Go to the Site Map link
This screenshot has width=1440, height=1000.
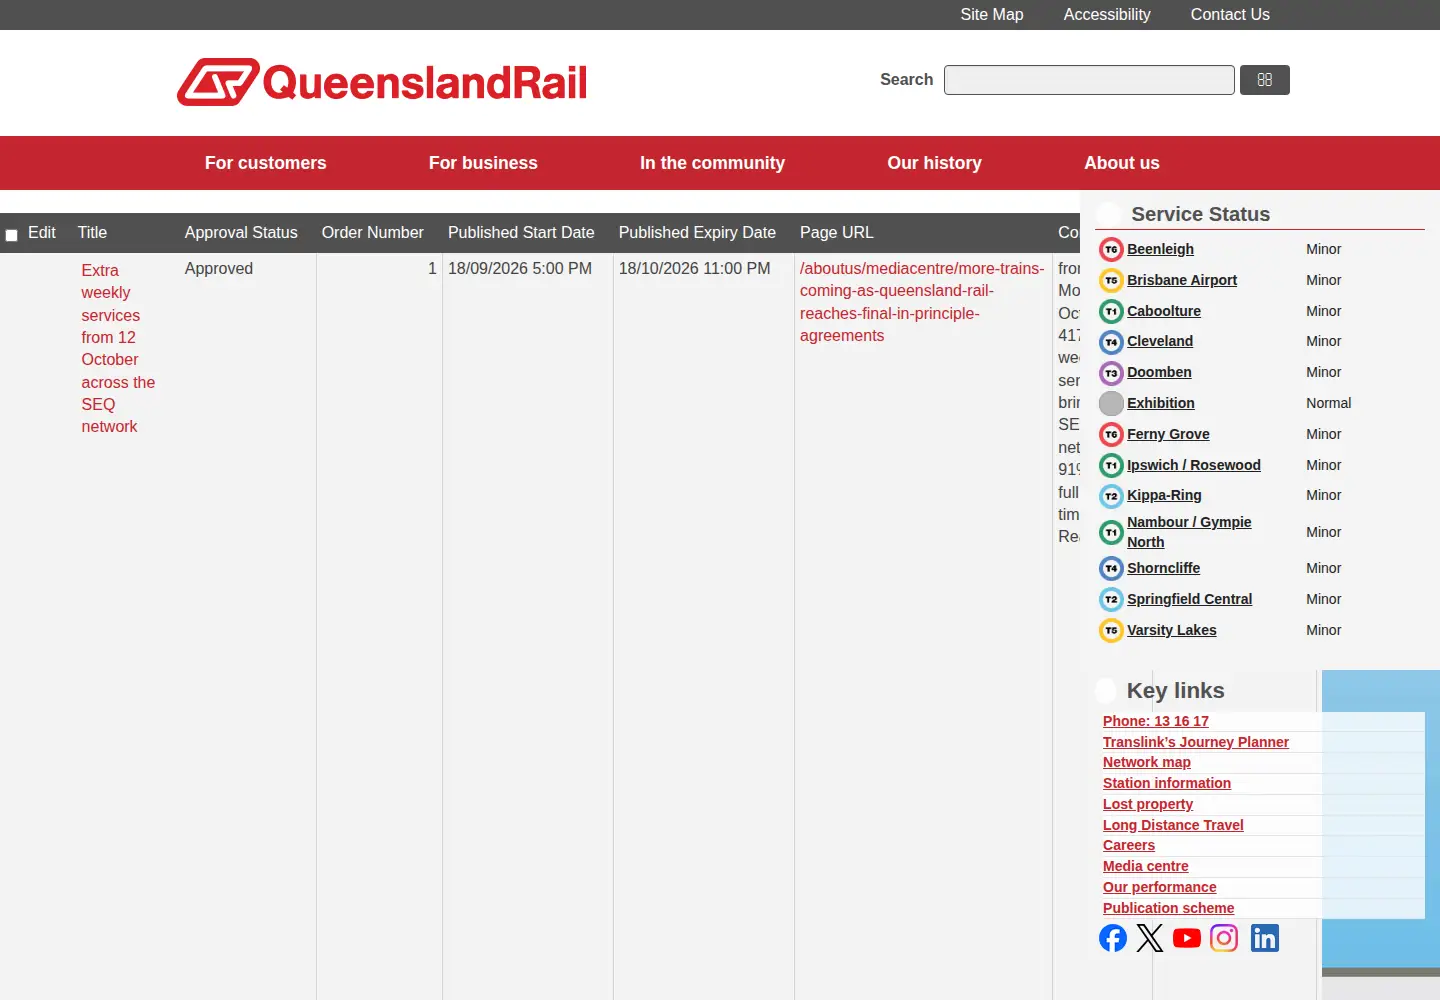coord(992,15)
